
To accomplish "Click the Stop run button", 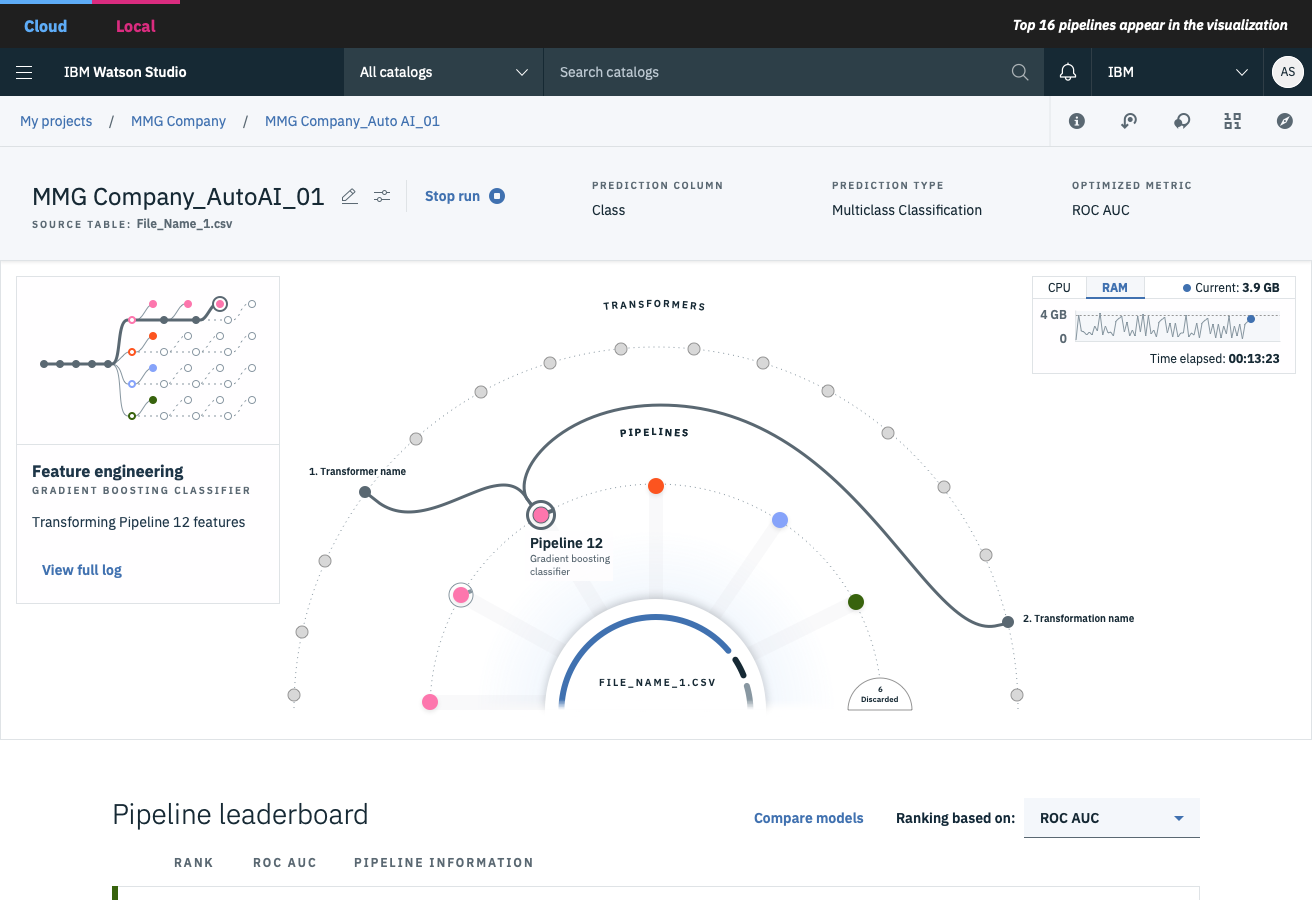I will 464,196.
